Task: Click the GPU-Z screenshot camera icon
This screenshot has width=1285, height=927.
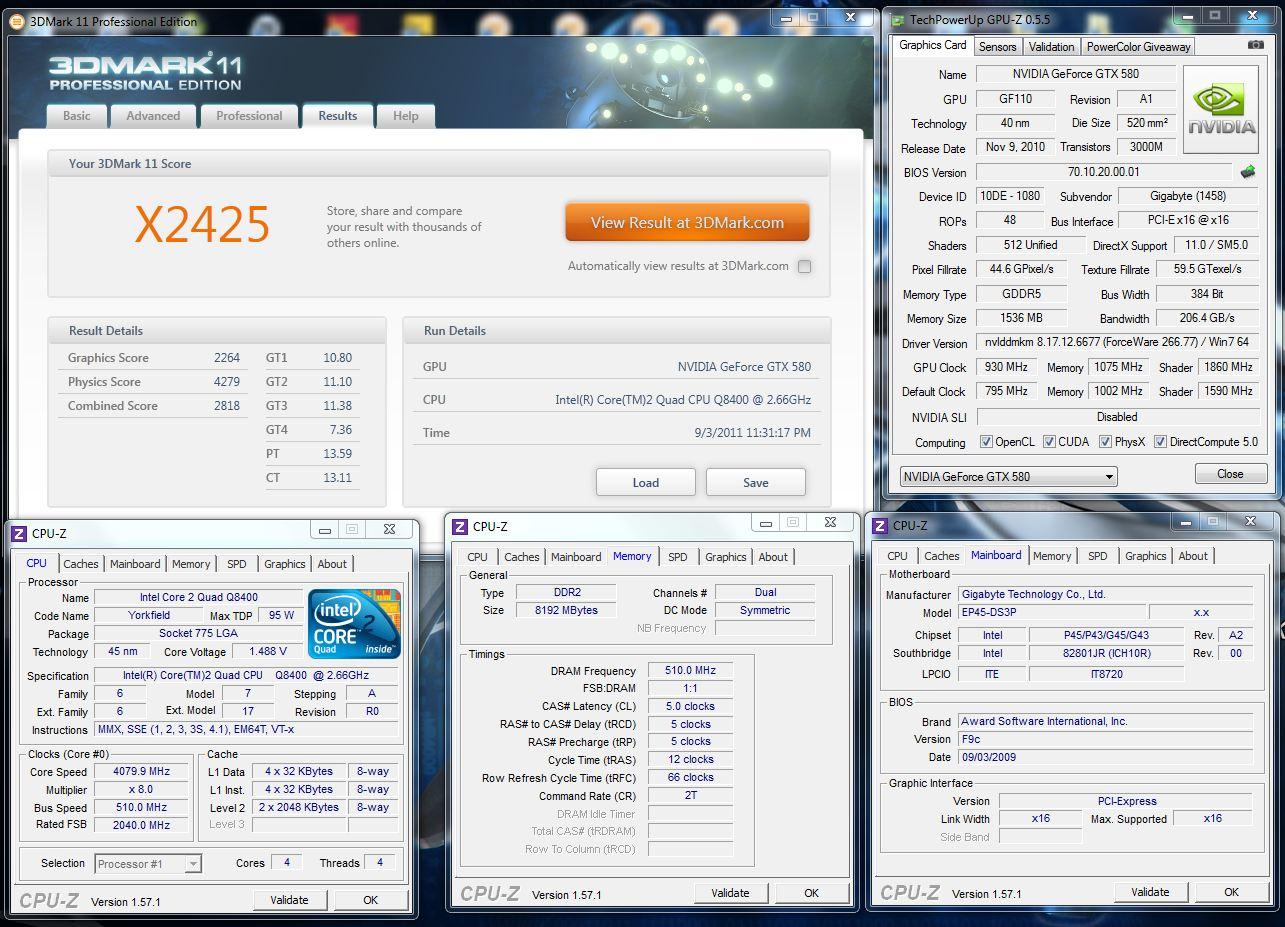Action: click(1255, 45)
